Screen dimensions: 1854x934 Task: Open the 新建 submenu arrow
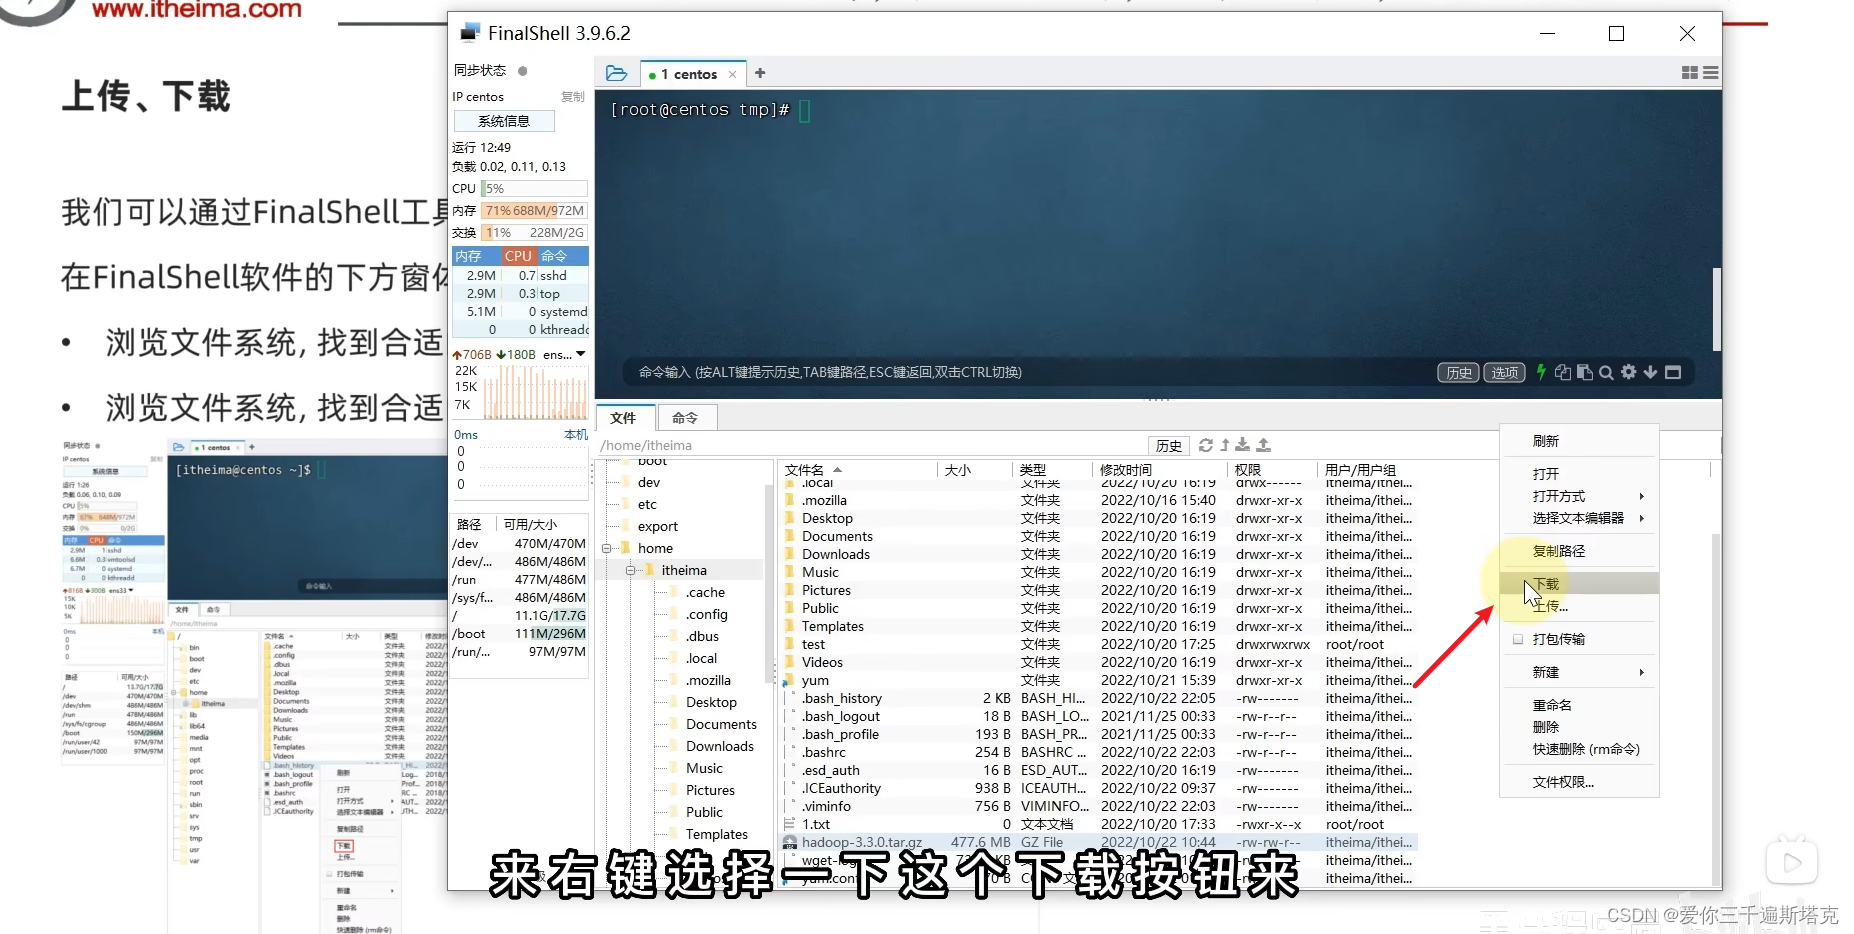pyautogui.click(x=1641, y=672)
